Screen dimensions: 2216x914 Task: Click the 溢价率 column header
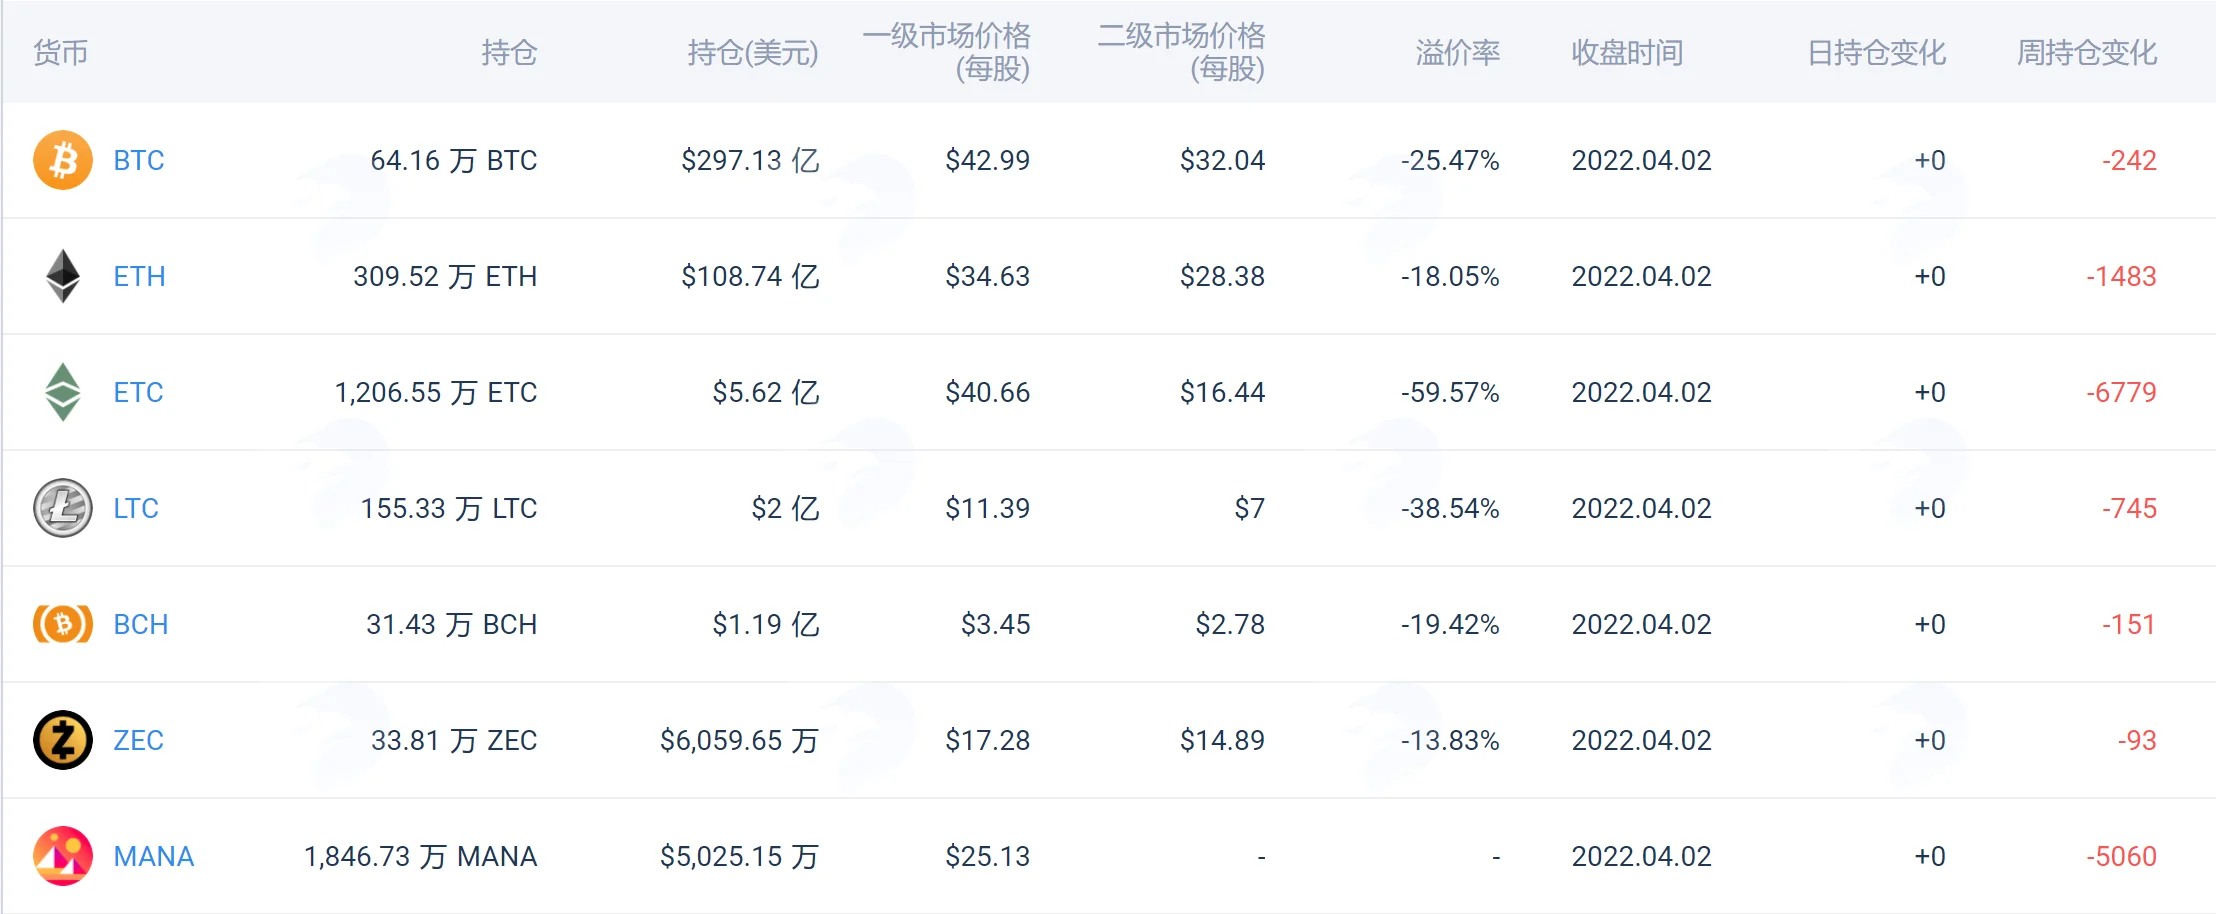coord(1458,52)
